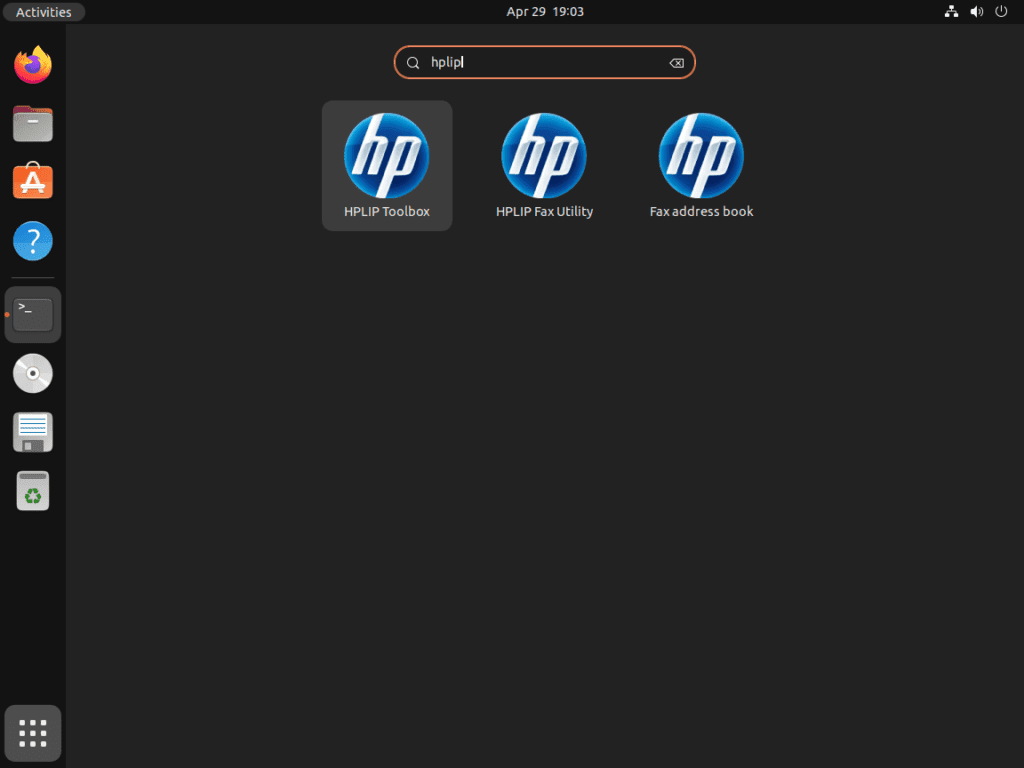
Task: Select the highlighted HPLIP Toolbox search result
Action: tap(387, 165)
